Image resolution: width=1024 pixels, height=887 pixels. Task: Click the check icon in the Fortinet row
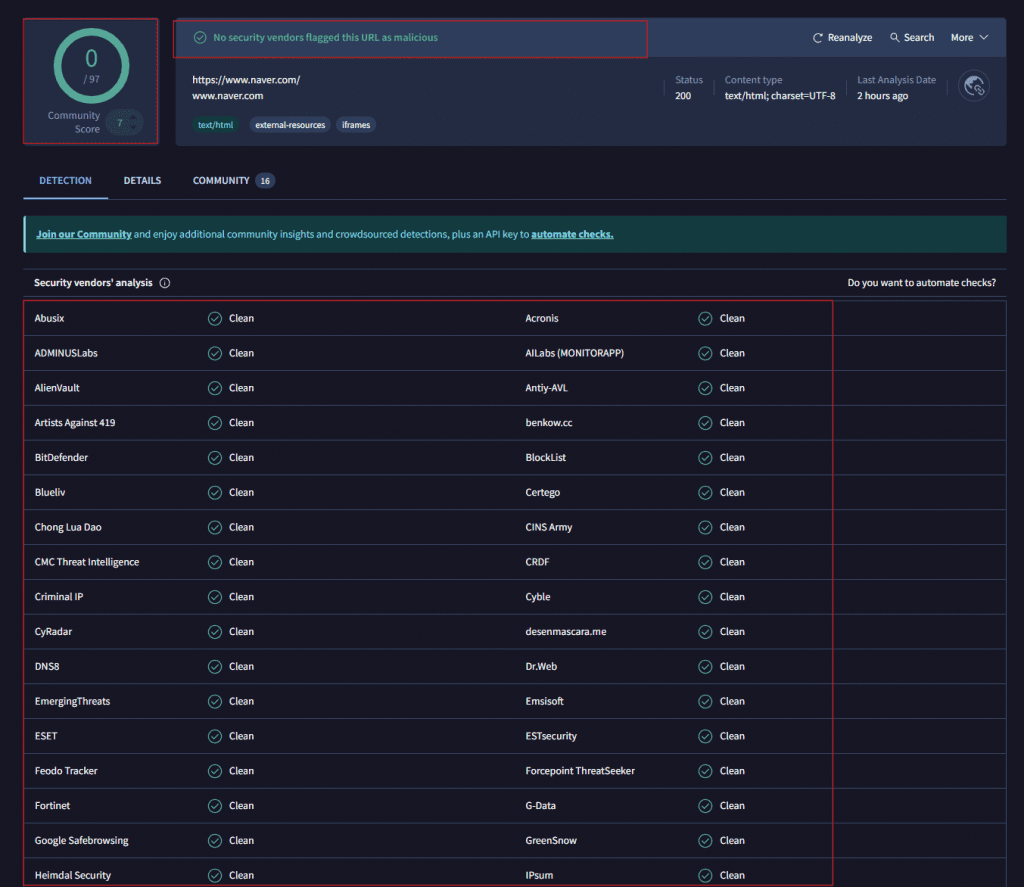point(215,806)
